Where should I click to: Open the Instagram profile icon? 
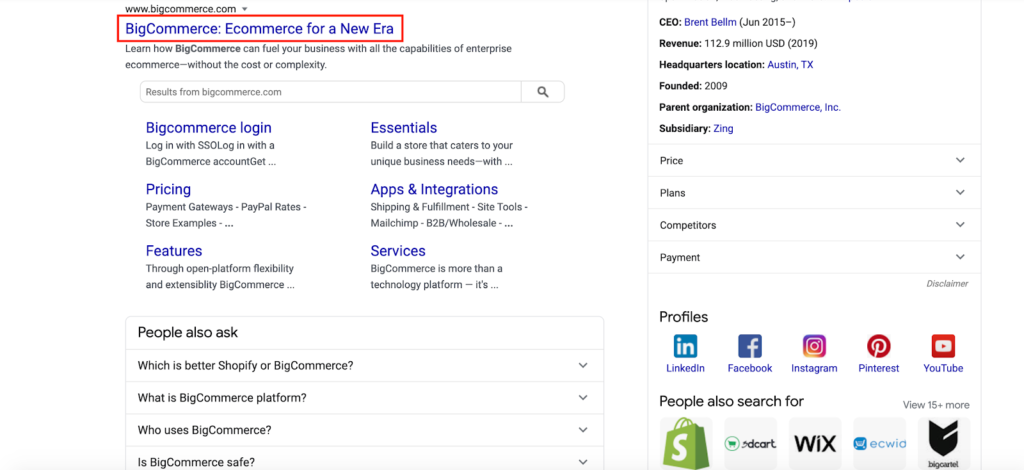tap(814, 346)
